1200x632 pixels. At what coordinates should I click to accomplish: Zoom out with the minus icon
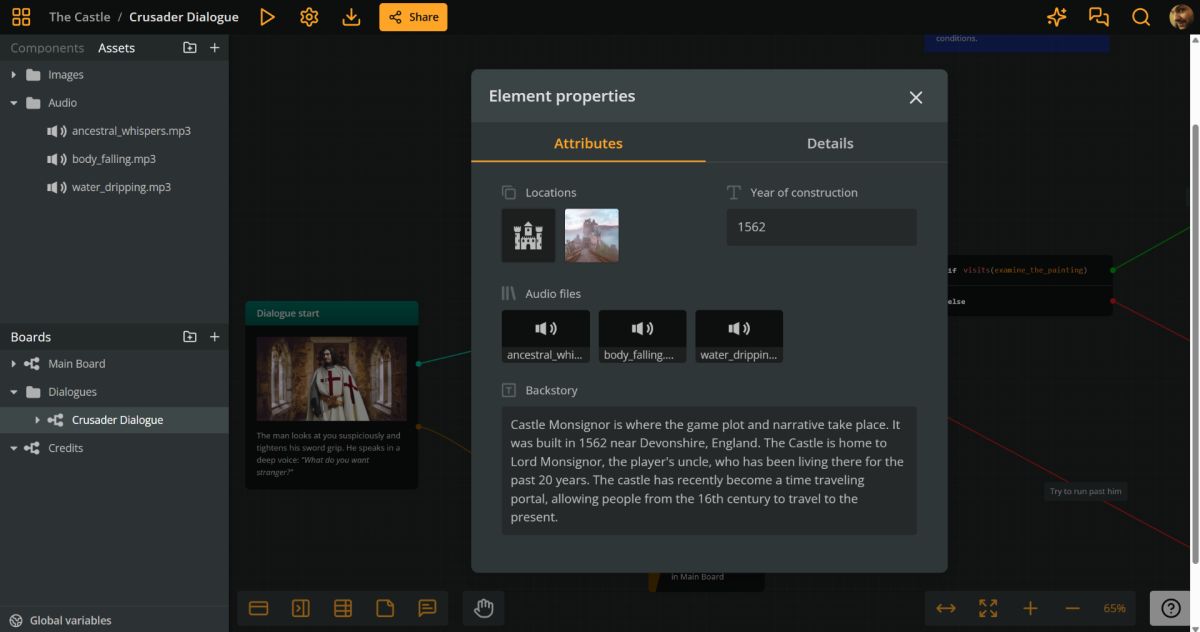point(1072,608)
